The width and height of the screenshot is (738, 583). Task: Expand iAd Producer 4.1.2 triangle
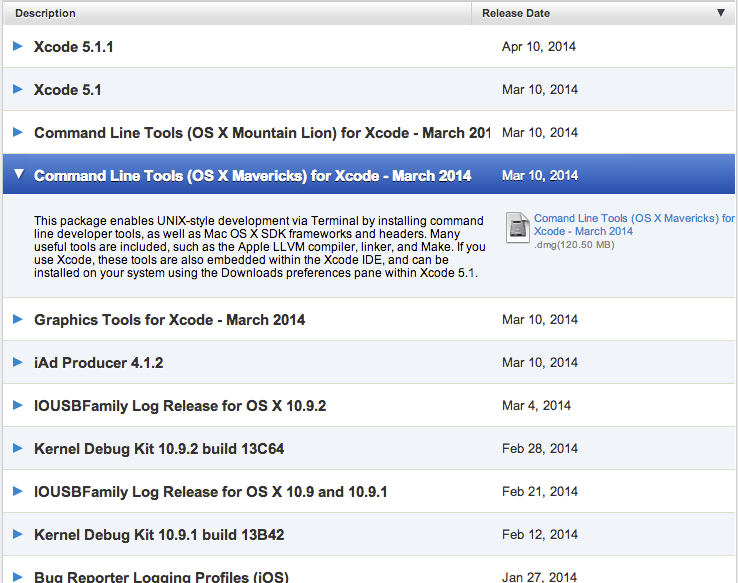point(18,362)
